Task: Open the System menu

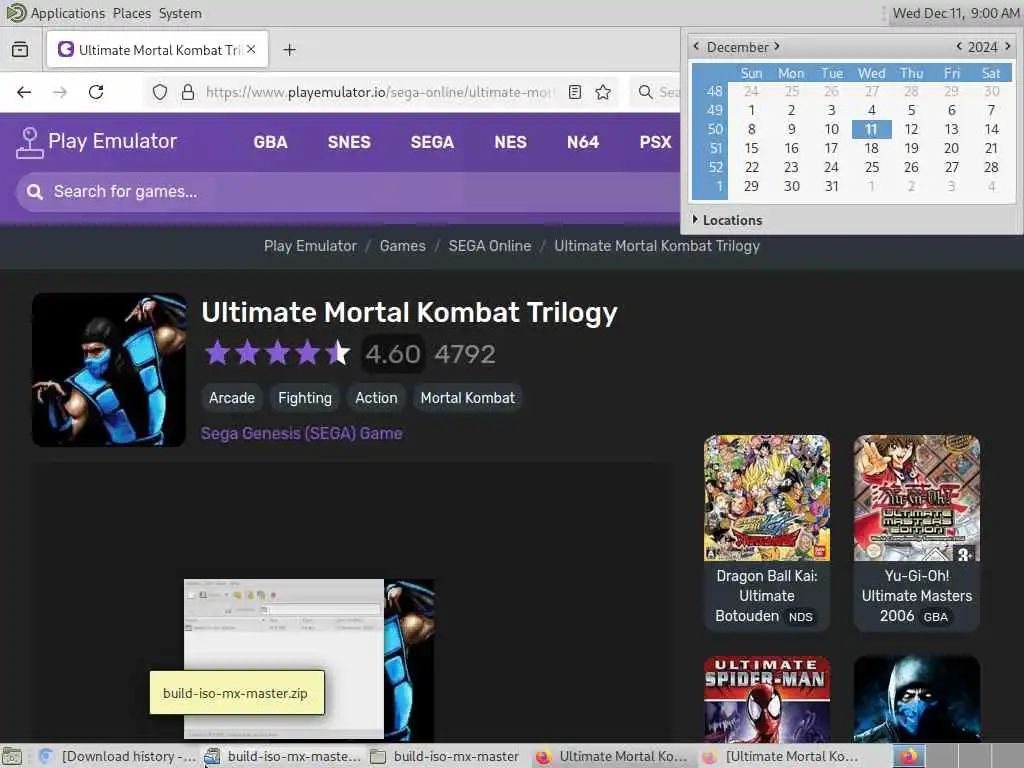Action: pos(180,13)
